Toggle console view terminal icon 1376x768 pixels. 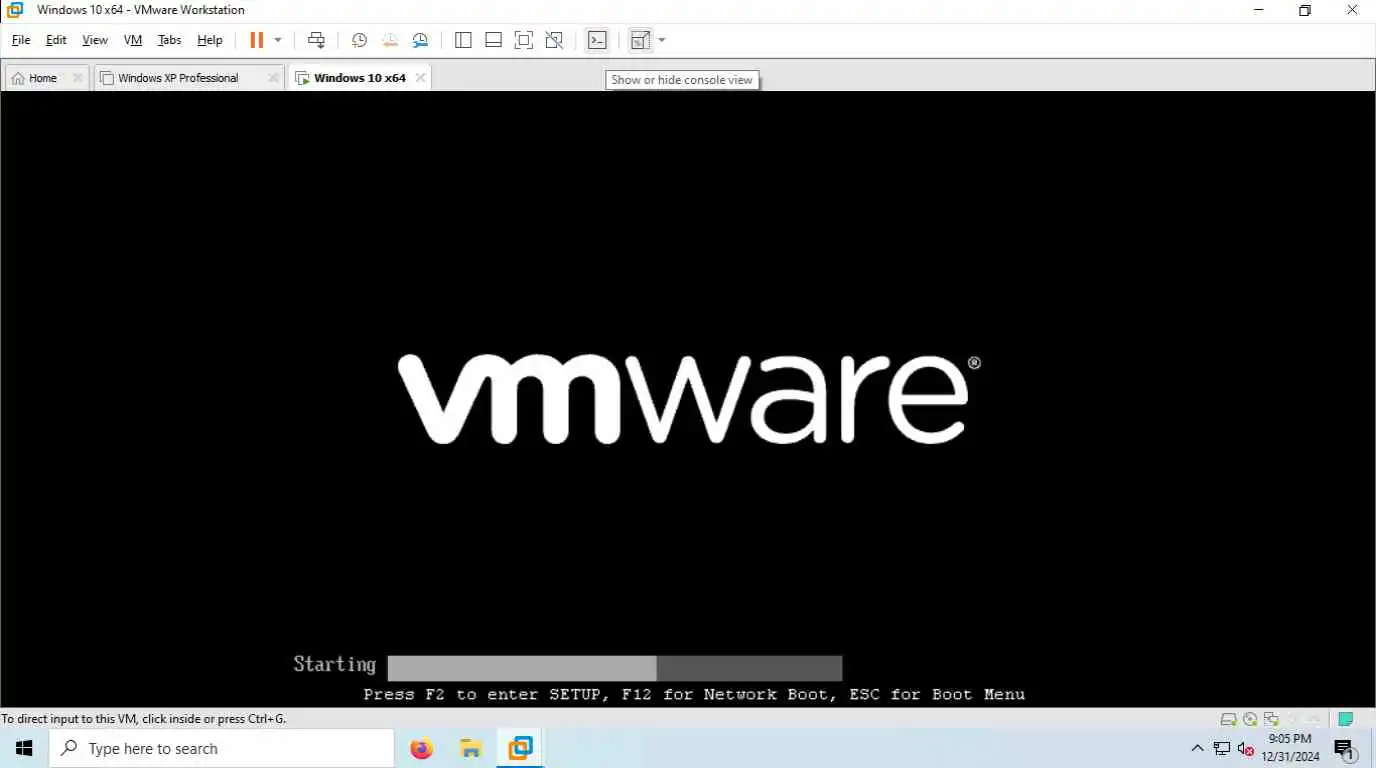click(597, 40)
